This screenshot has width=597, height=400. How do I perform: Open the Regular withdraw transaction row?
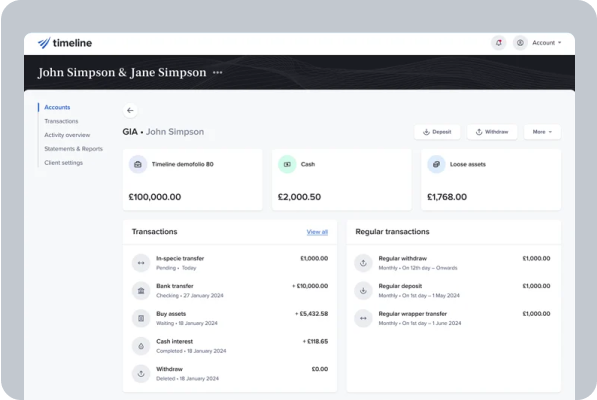(453, 263)
